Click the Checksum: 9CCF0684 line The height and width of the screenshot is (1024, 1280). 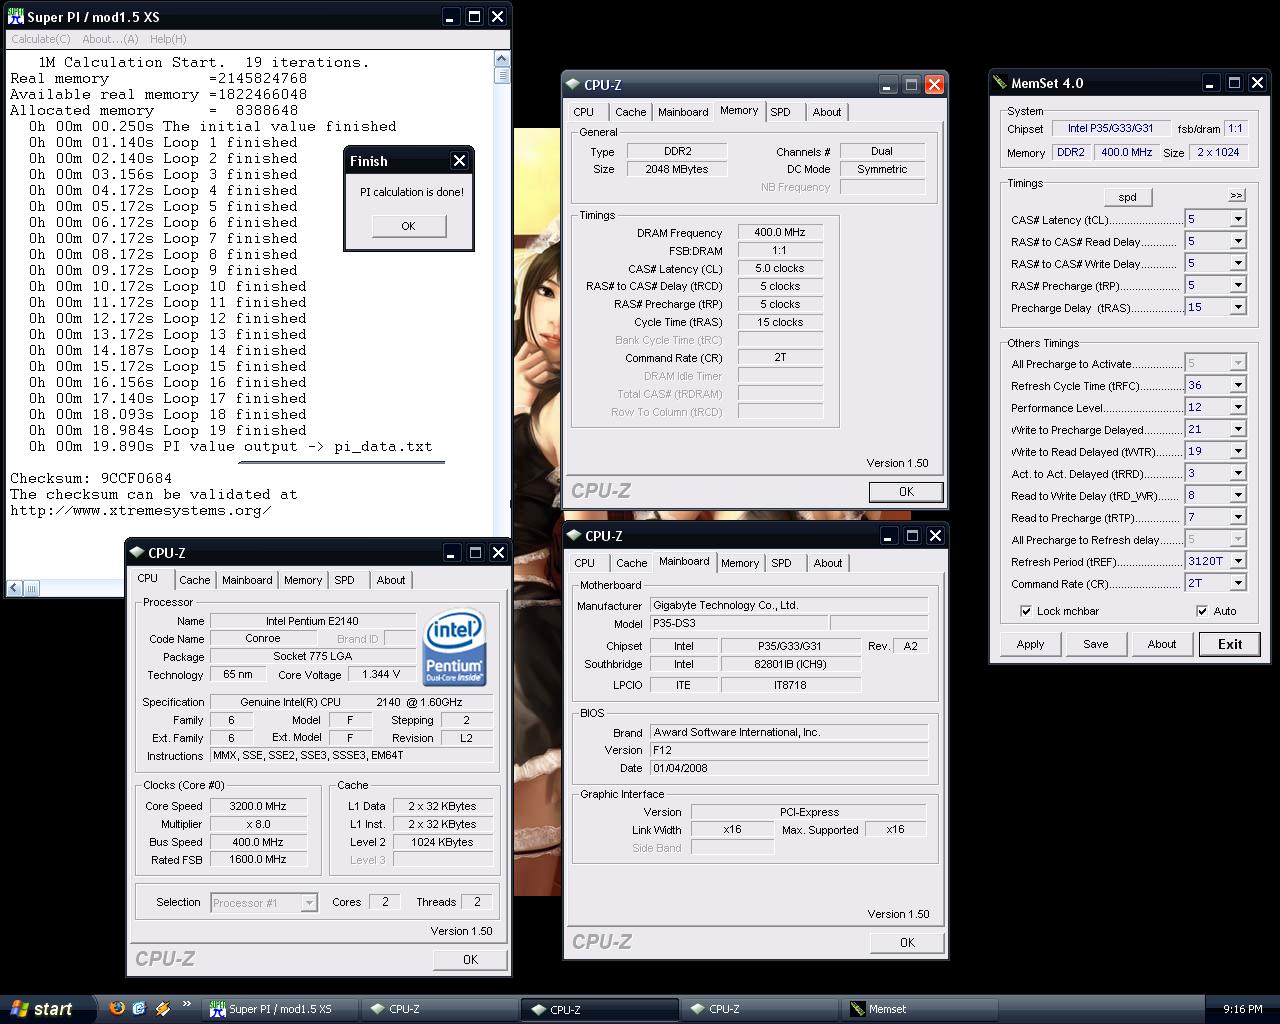click(x=91, y=478)
